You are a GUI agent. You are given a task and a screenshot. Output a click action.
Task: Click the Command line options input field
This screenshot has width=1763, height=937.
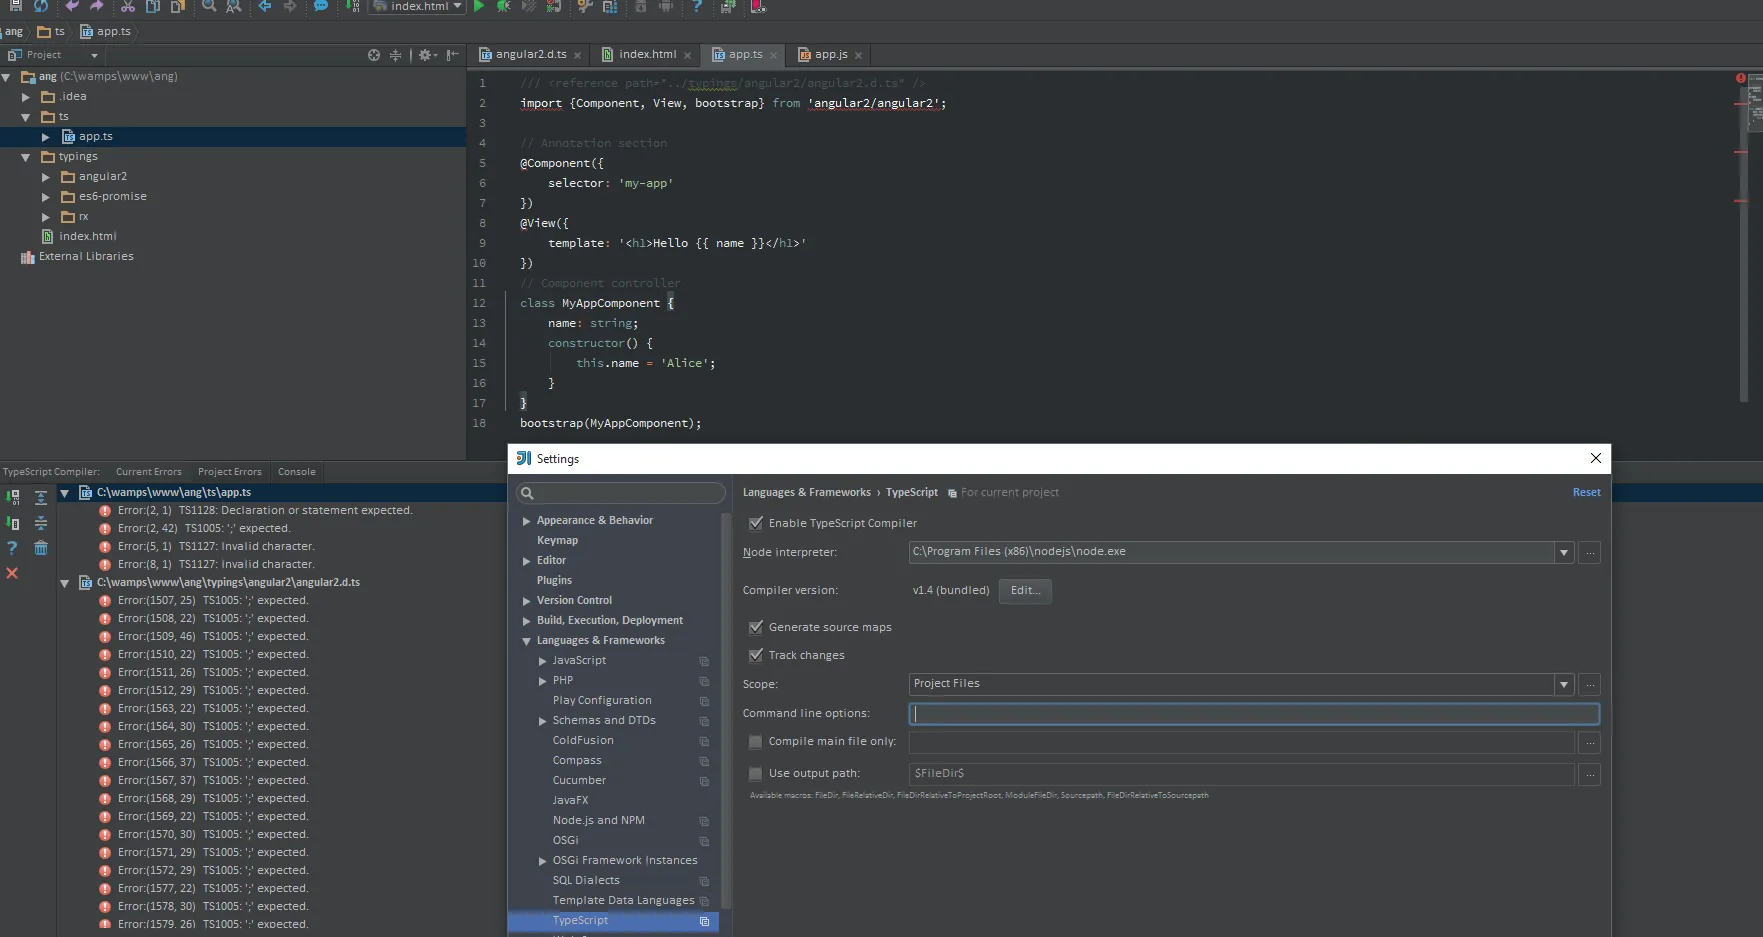coord(1254,714)
